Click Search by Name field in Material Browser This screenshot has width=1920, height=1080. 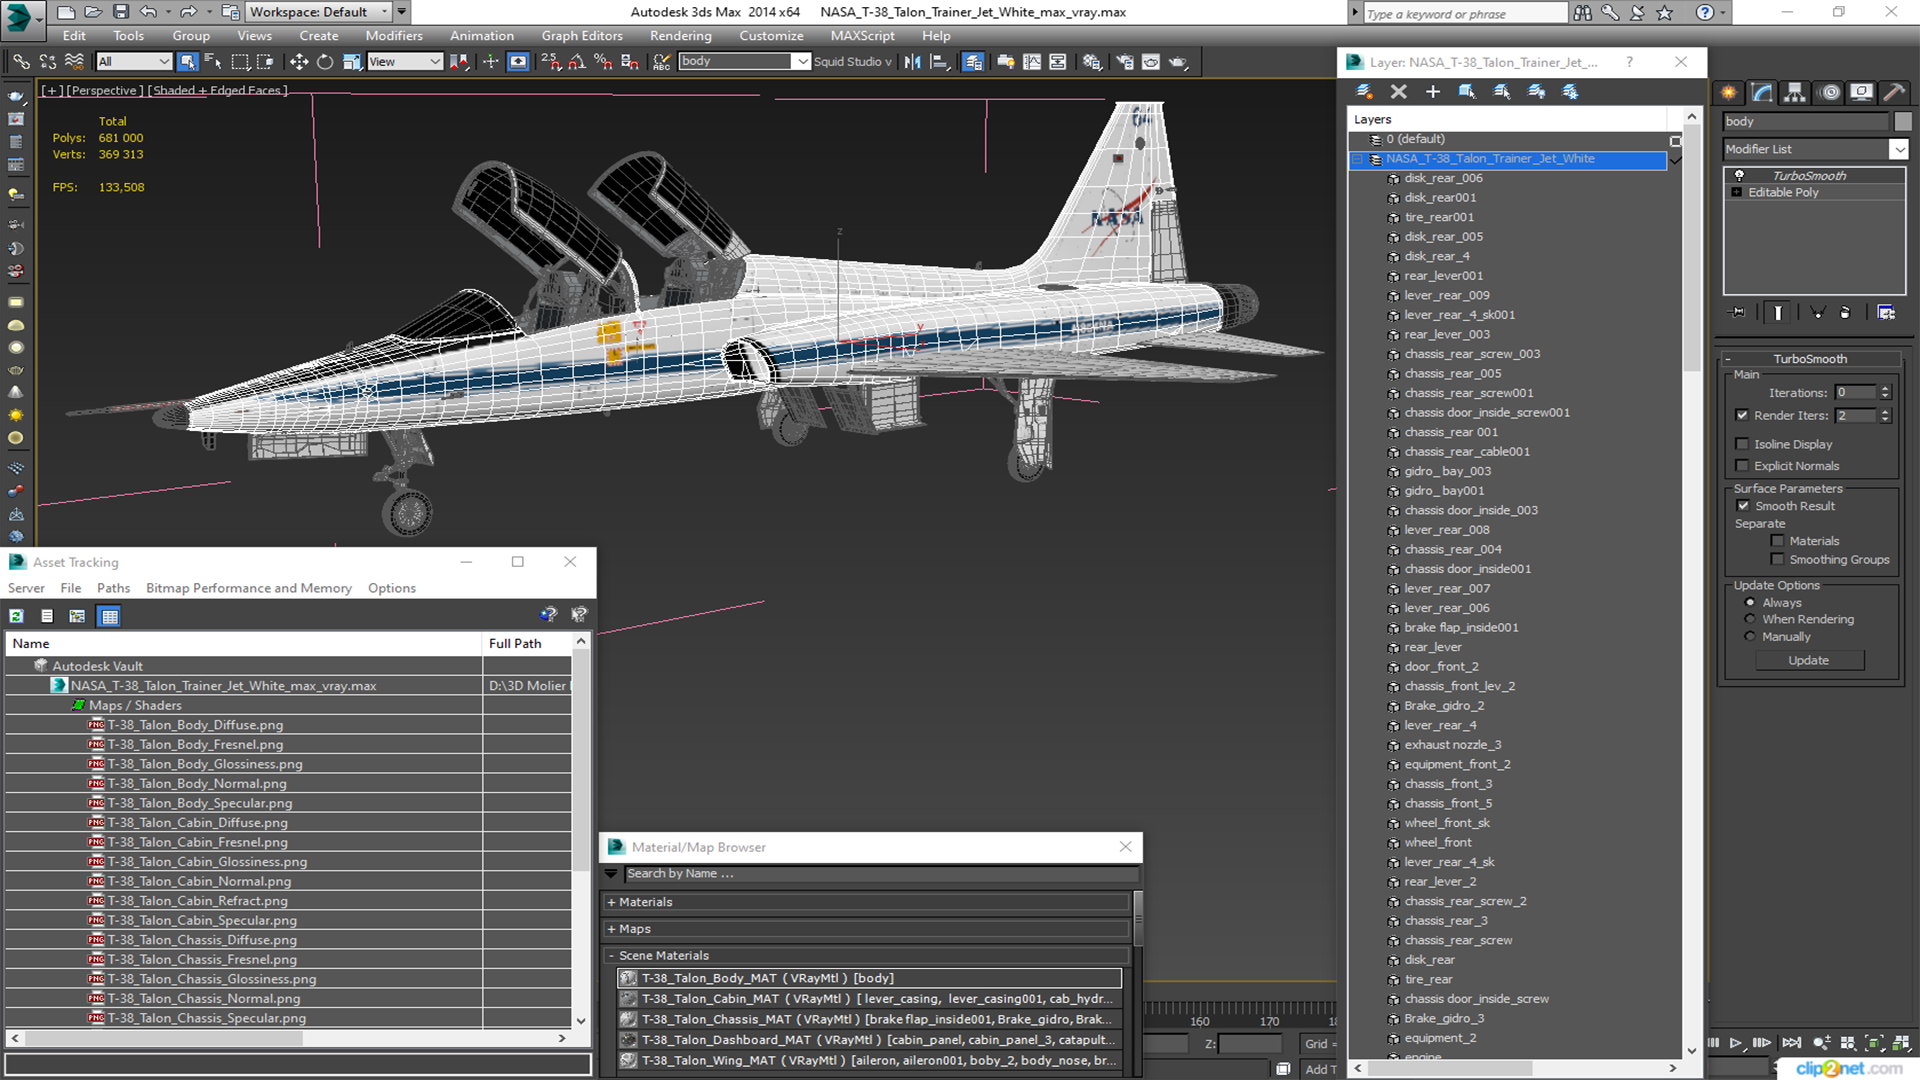click(x=880, y=874)
